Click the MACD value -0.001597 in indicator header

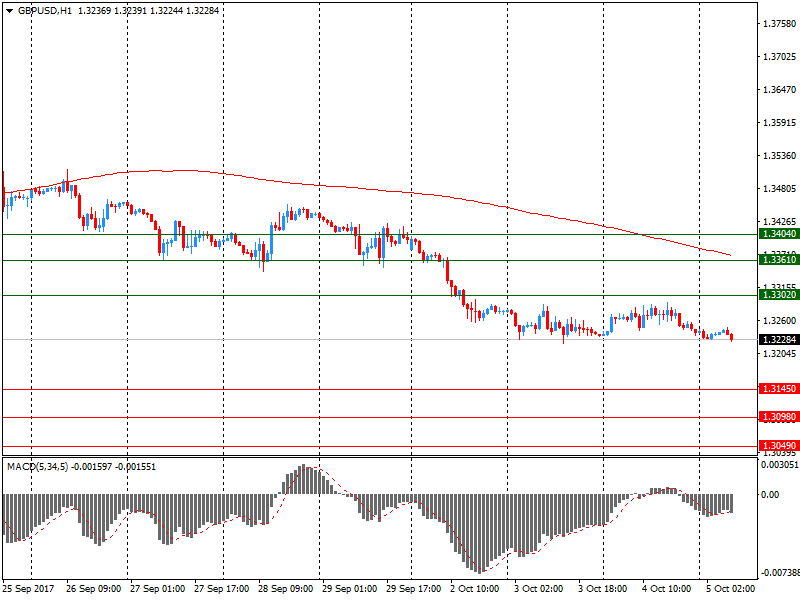point(91,467)
